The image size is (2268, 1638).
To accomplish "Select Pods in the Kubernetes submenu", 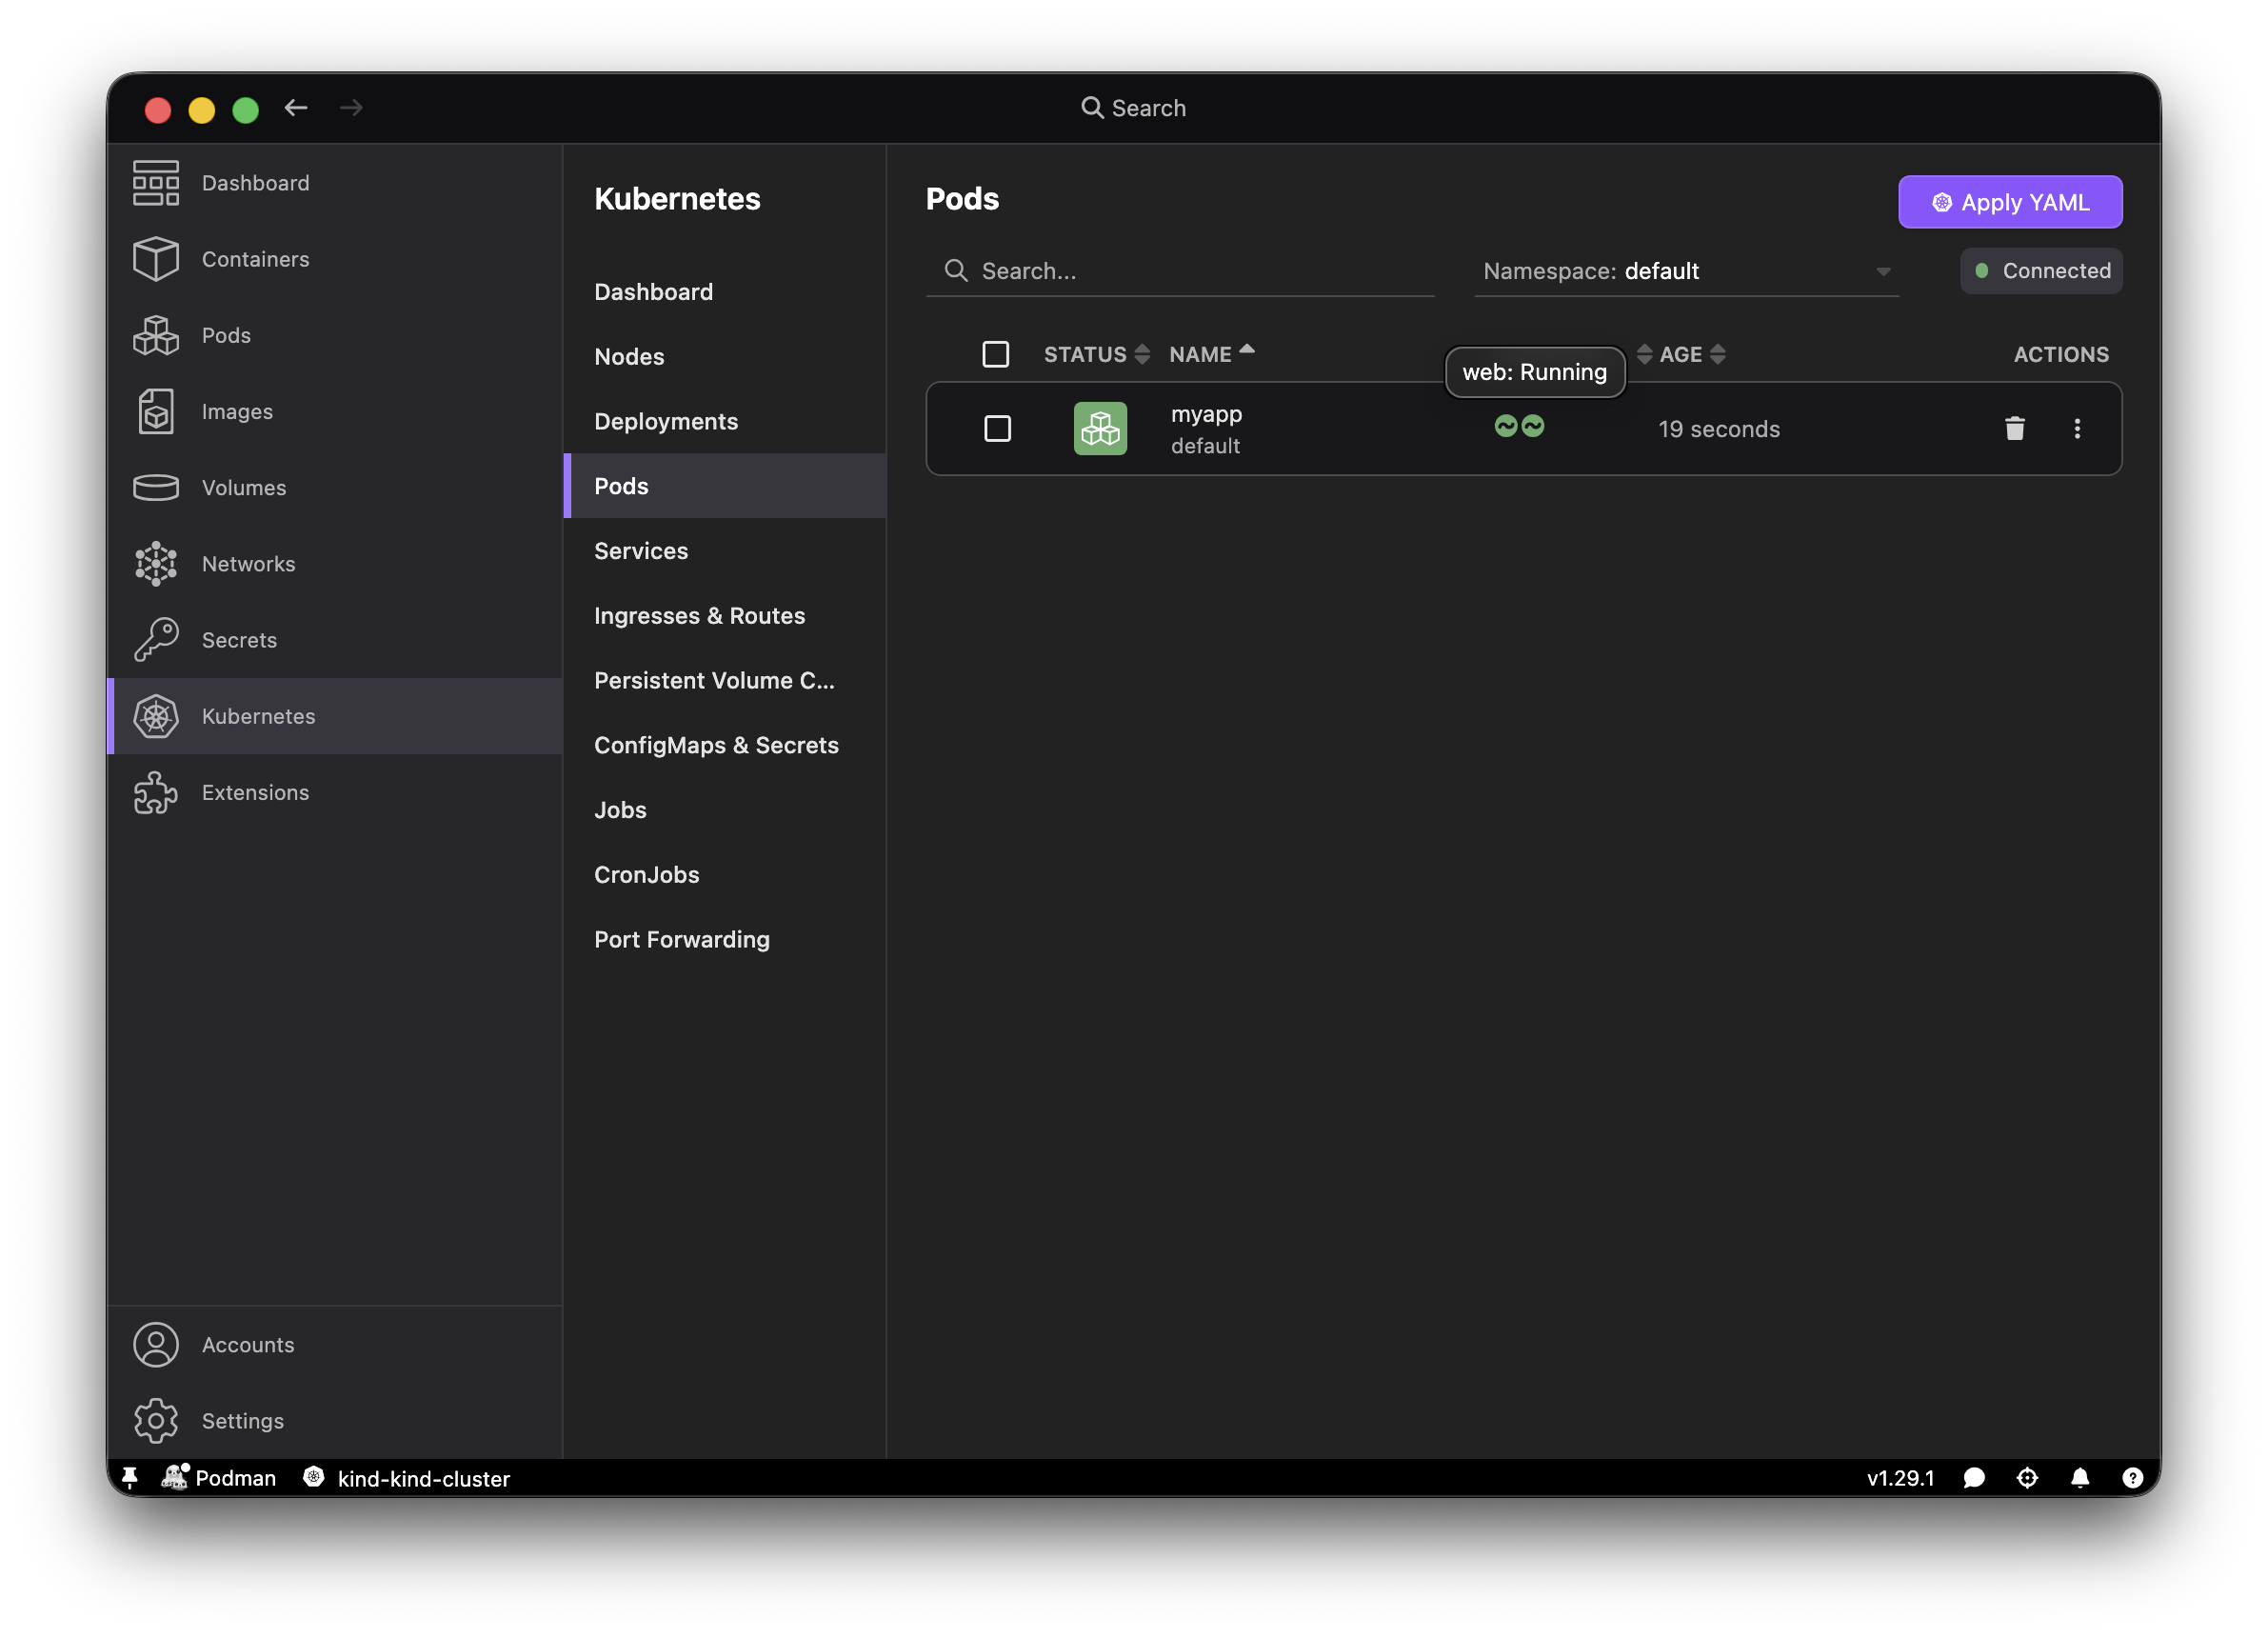I will (x=725, y=486).
